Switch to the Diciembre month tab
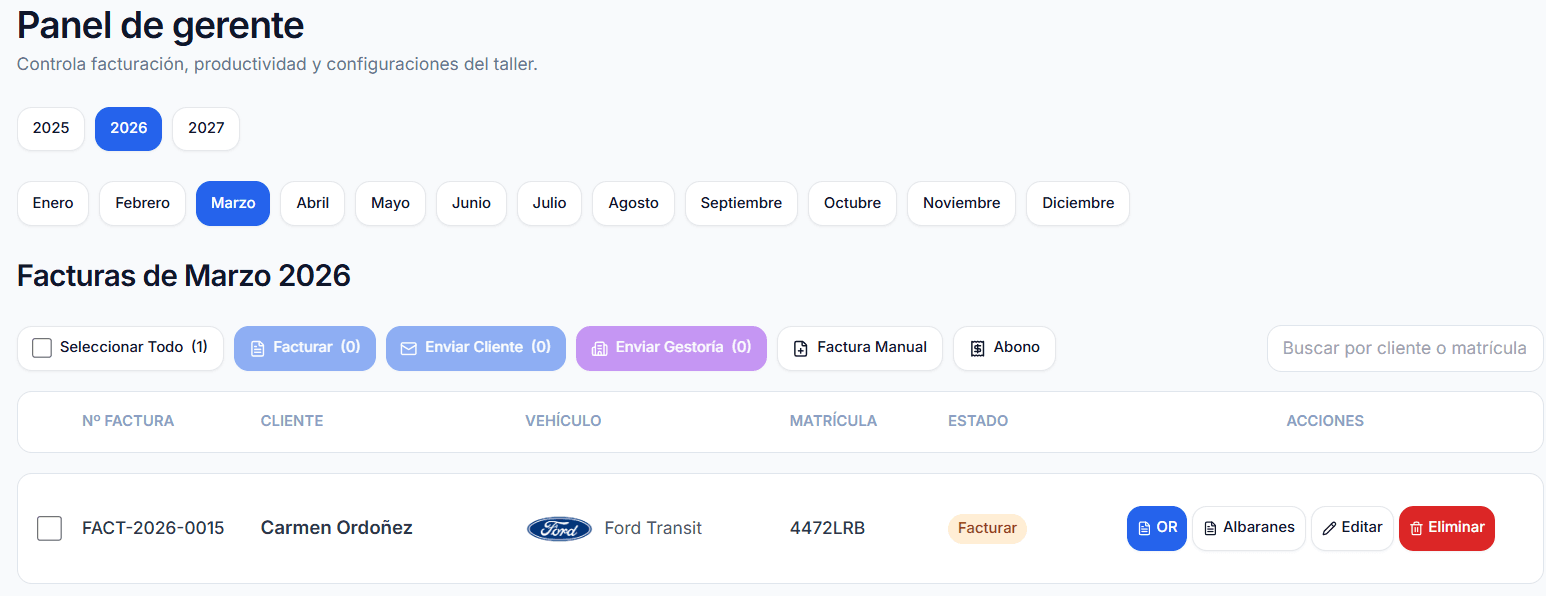This screenshot has height=596, width=1546. click(x=1077, y=203)
